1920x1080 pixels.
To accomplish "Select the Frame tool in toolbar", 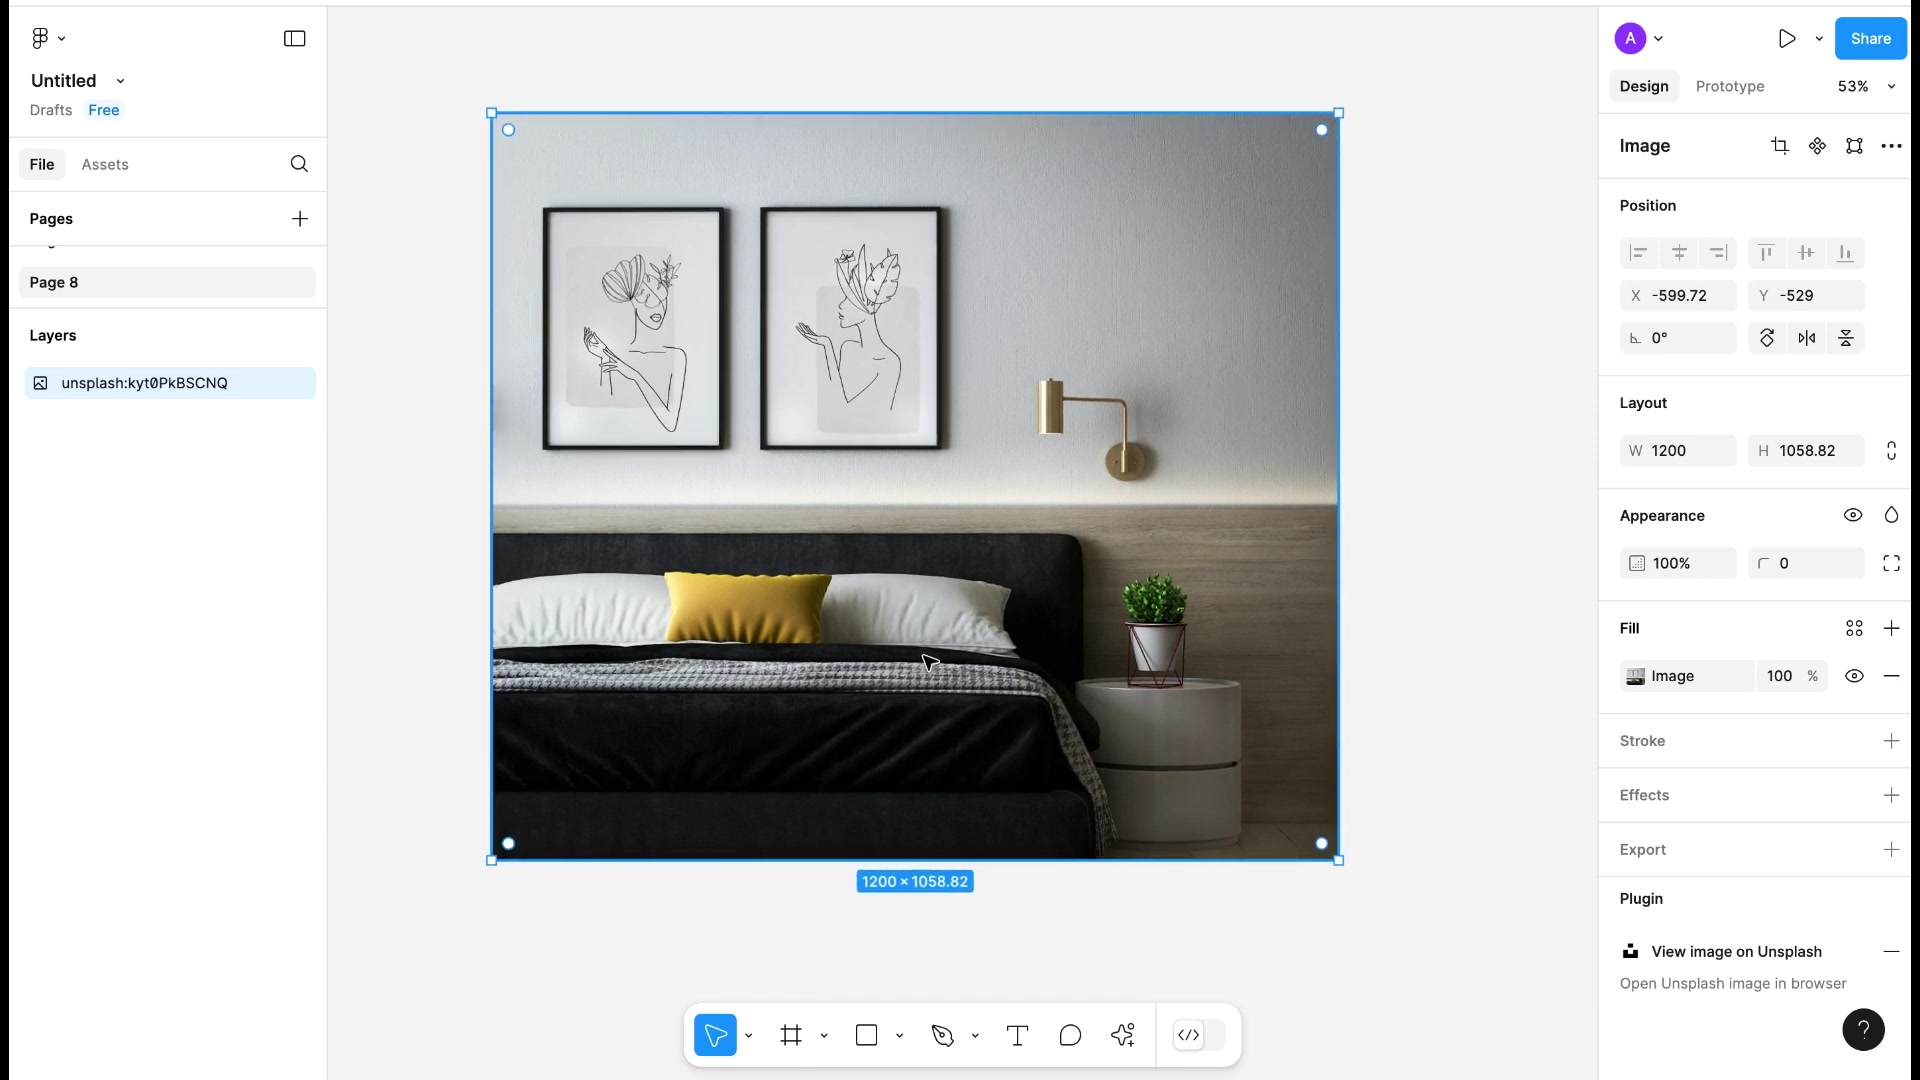I will (791, 1035).
